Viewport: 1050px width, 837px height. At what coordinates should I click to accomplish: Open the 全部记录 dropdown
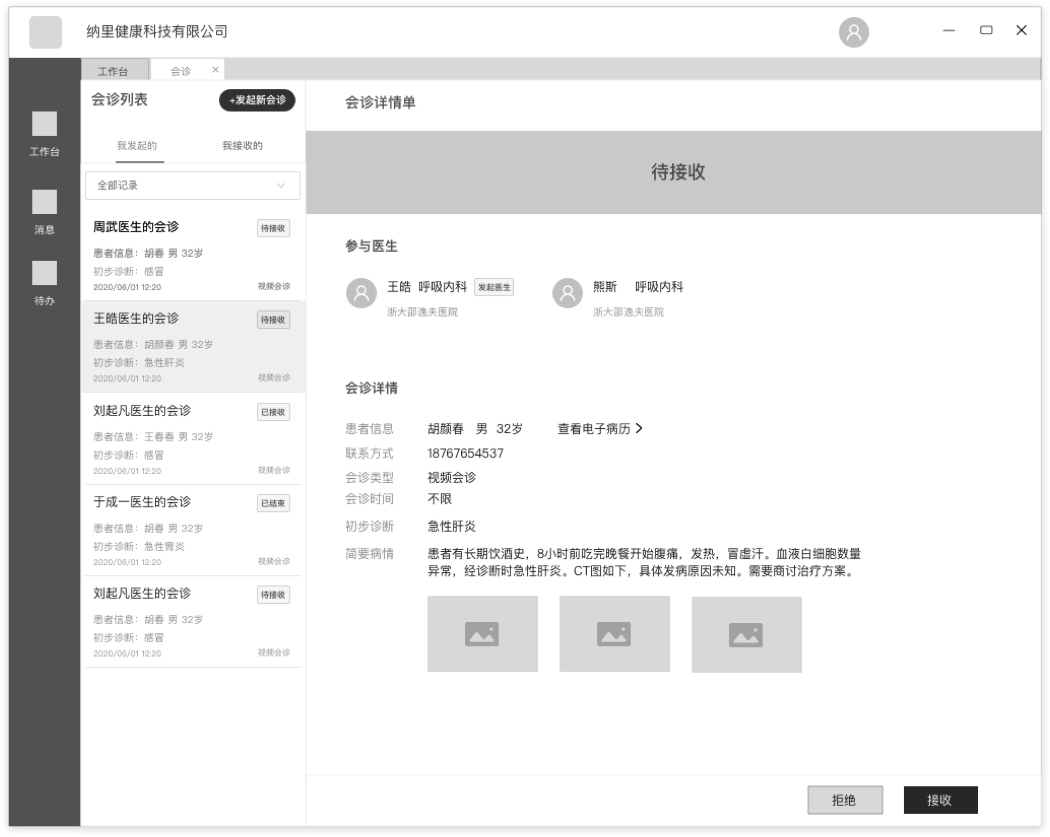(x=192, y=185)
